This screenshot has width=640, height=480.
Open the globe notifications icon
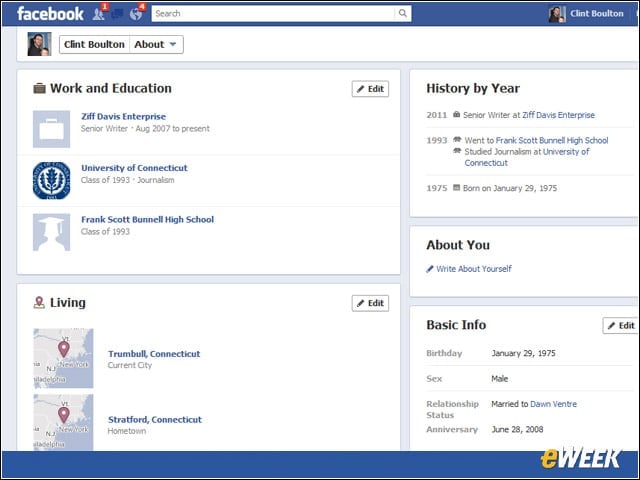pos(136,14)
